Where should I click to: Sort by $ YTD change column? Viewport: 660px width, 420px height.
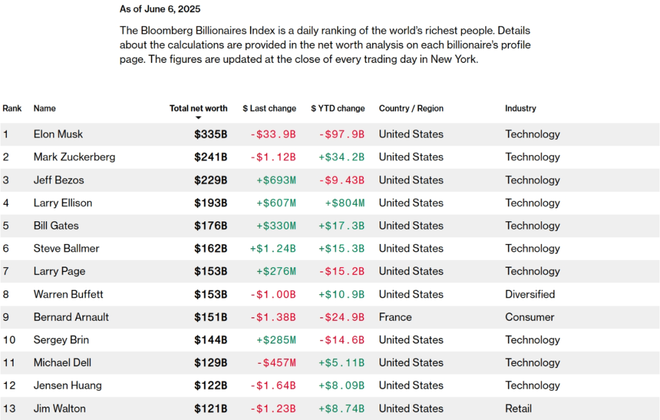[x=337, y=108]
